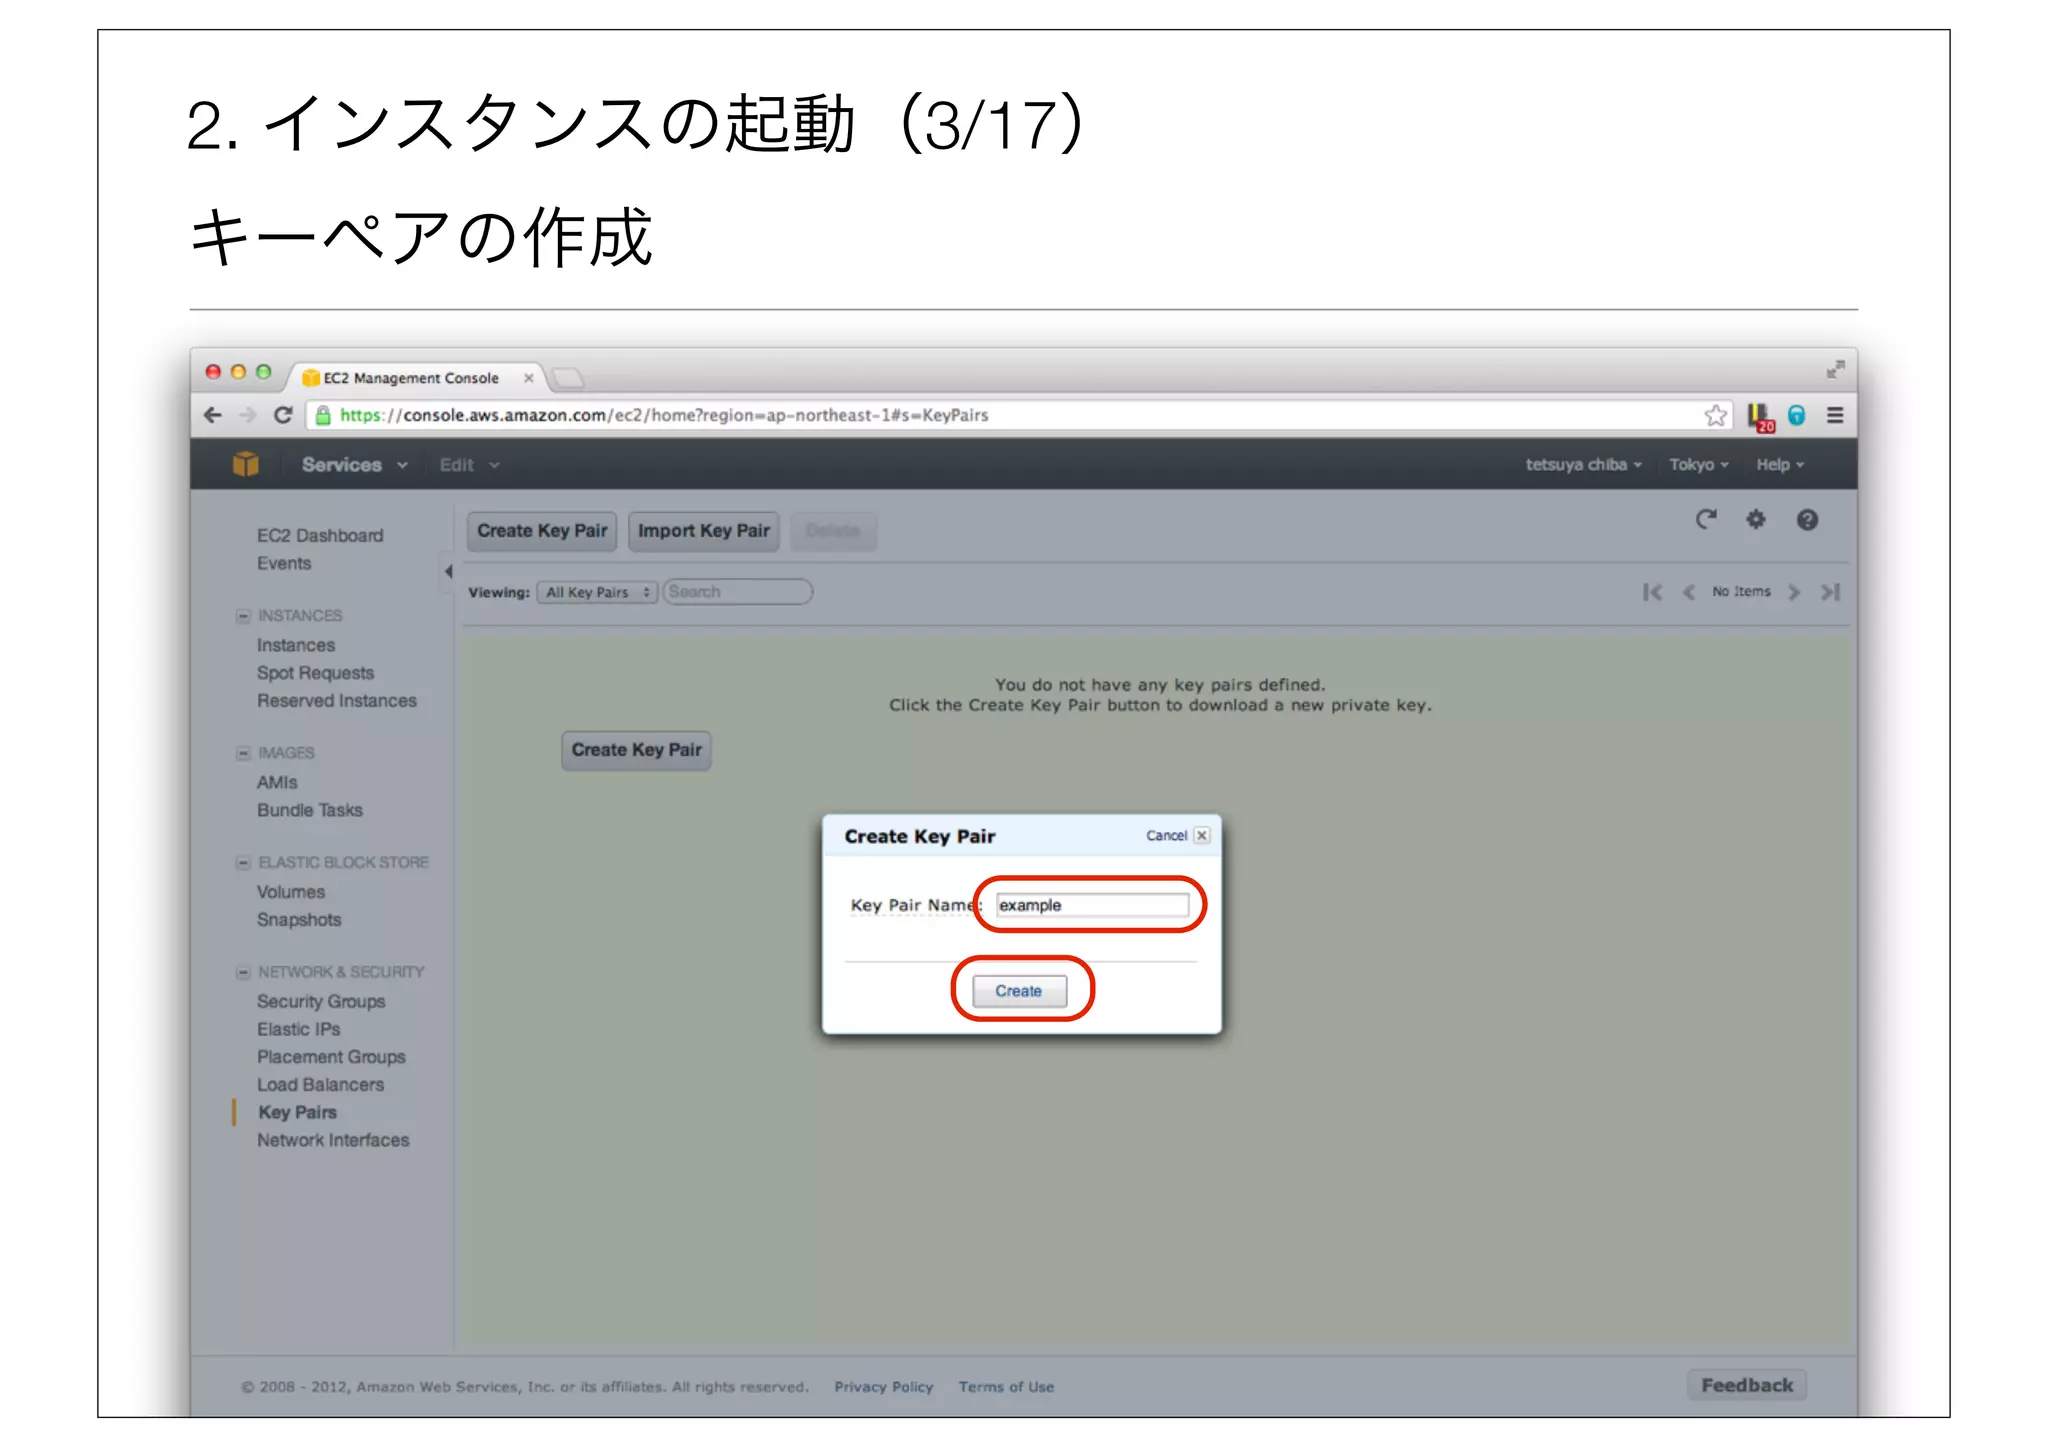This screenshot has height=1447, width=2048.
Task: Switch to EC2 Management Console tab
Action: coord(411,378)
